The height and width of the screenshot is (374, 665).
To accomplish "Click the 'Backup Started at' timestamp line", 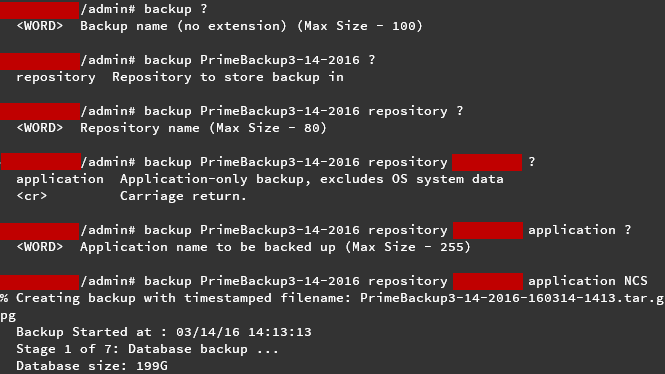I will pos(164,332).
